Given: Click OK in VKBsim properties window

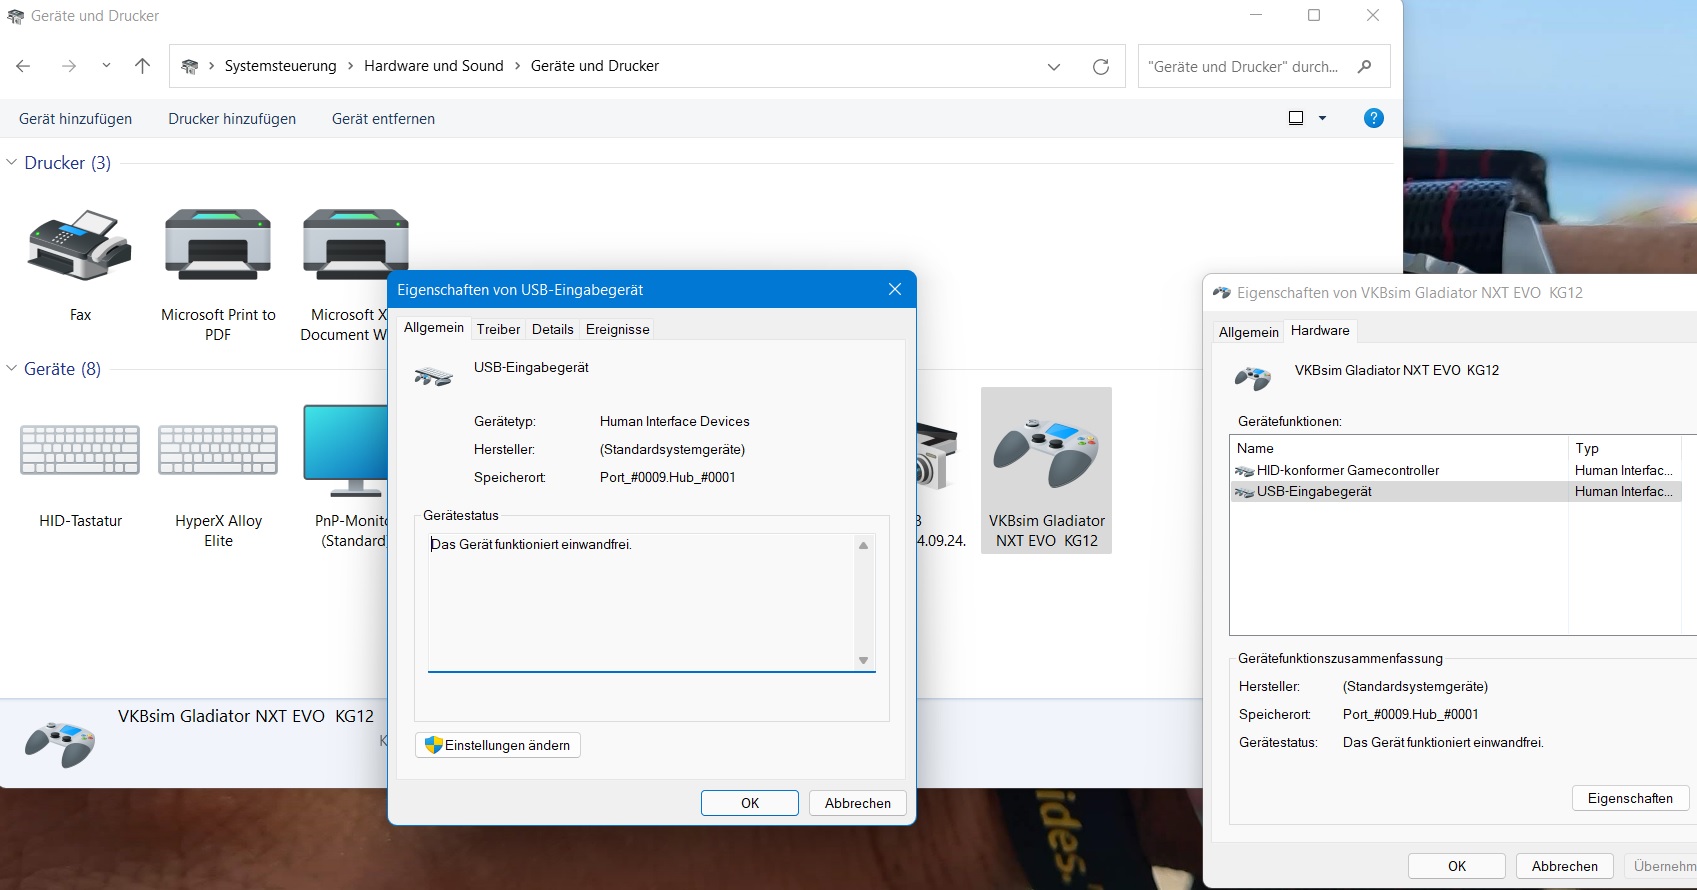Looking at the screenshot, I should pyautogui.click(x=1457, y=866).
